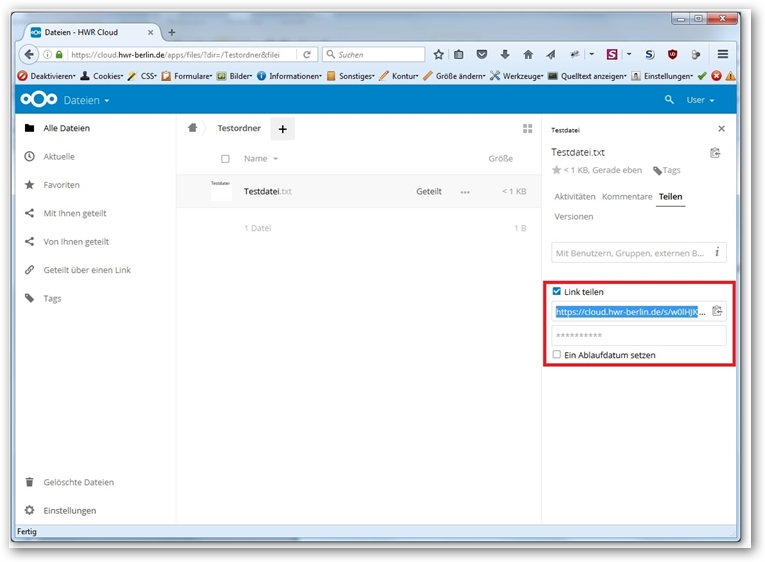Switch to Versionen tab
The width and height of the screenshot is (765, 562).
pos(574,217)
